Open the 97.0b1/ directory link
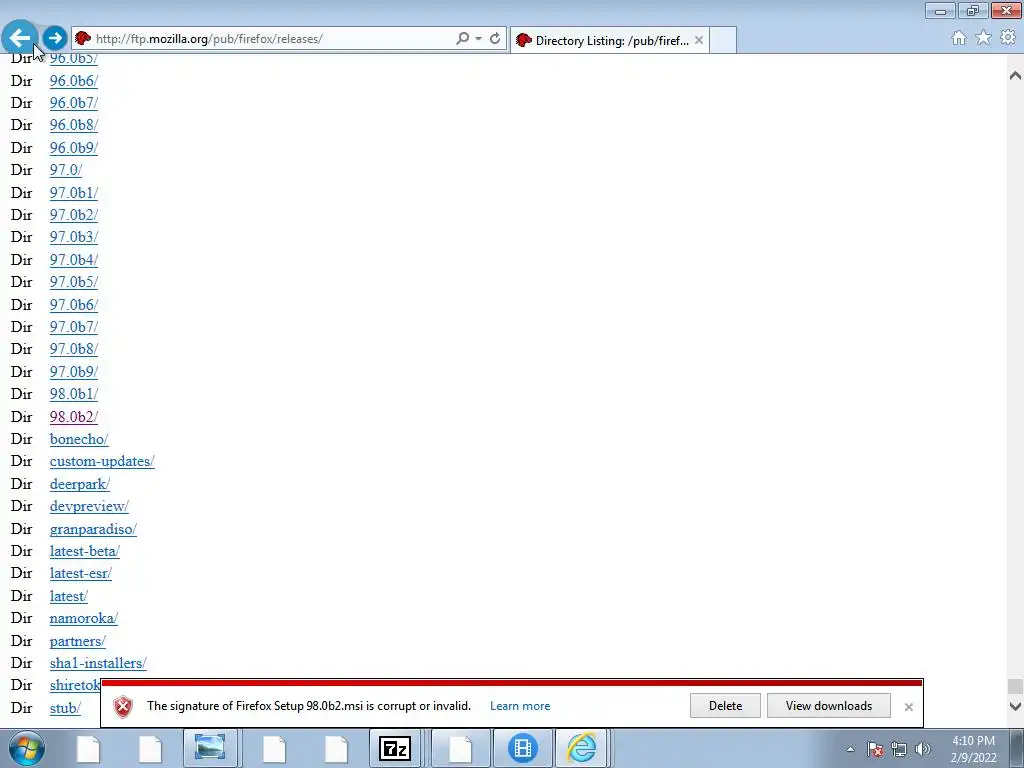Screen dimensions: 1024x768 (x=74, y=193)
